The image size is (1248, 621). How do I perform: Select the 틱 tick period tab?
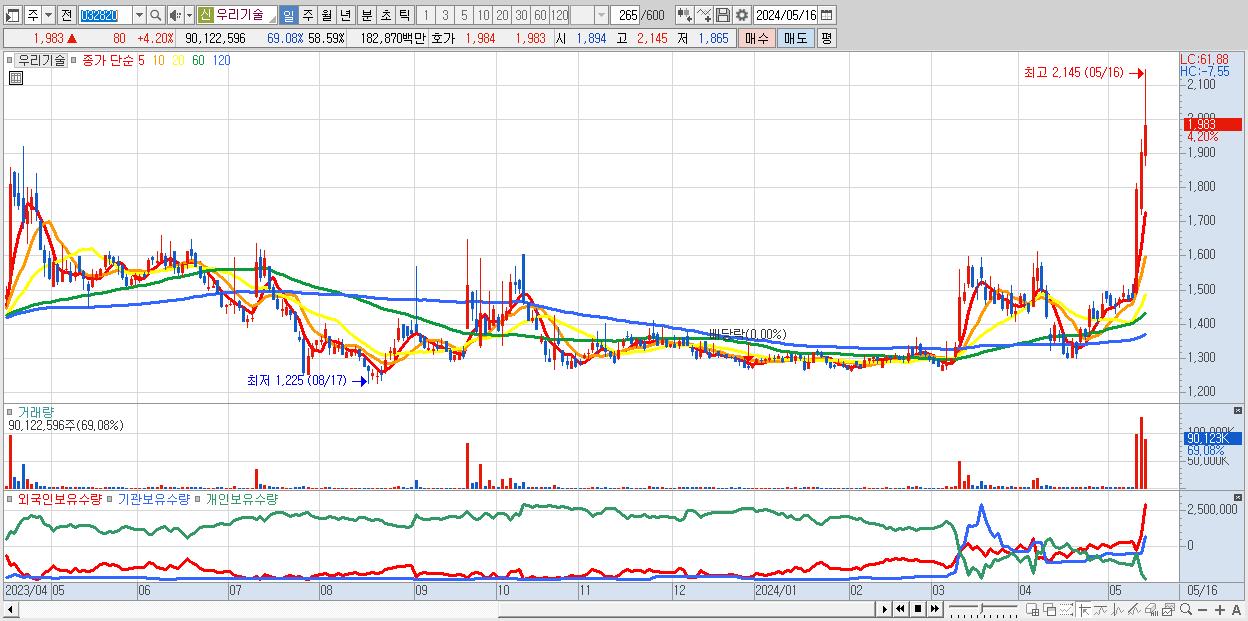[404, 15]
